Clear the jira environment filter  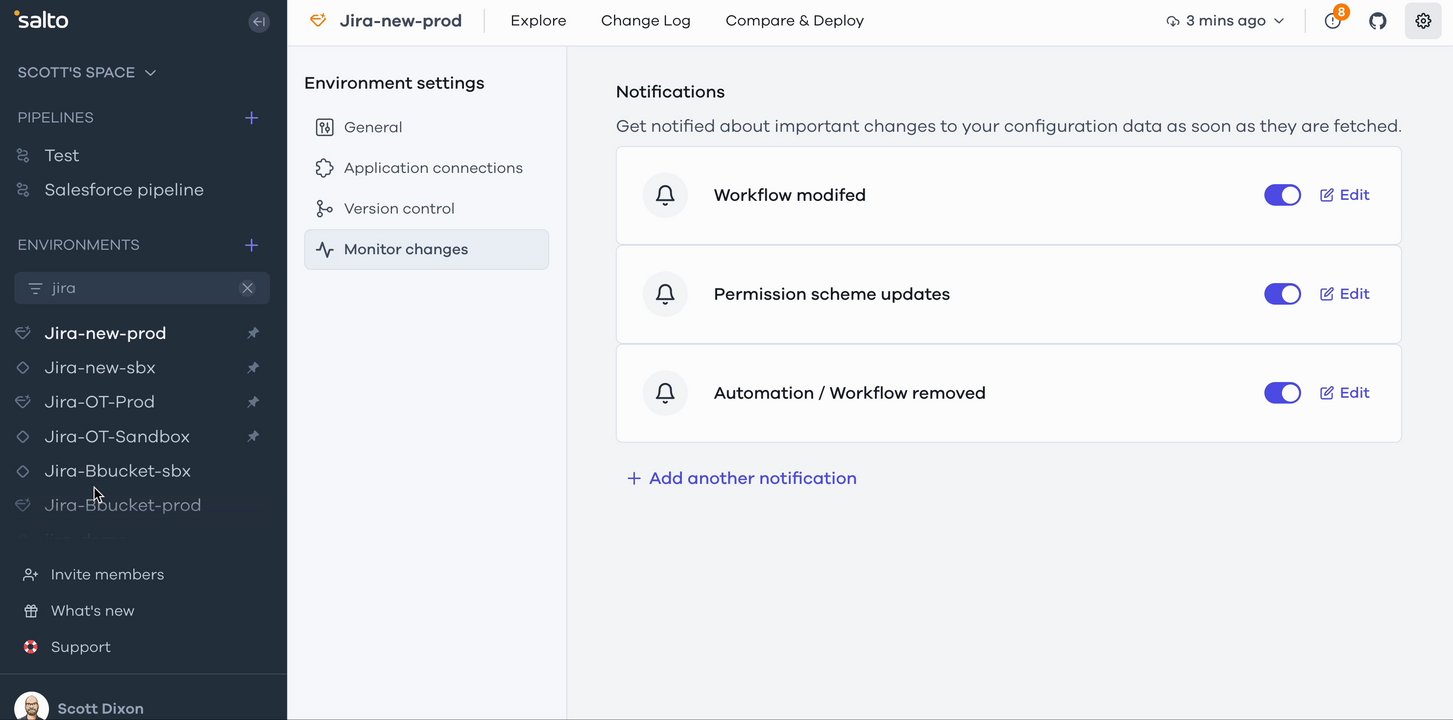click(x=247, y=288)
